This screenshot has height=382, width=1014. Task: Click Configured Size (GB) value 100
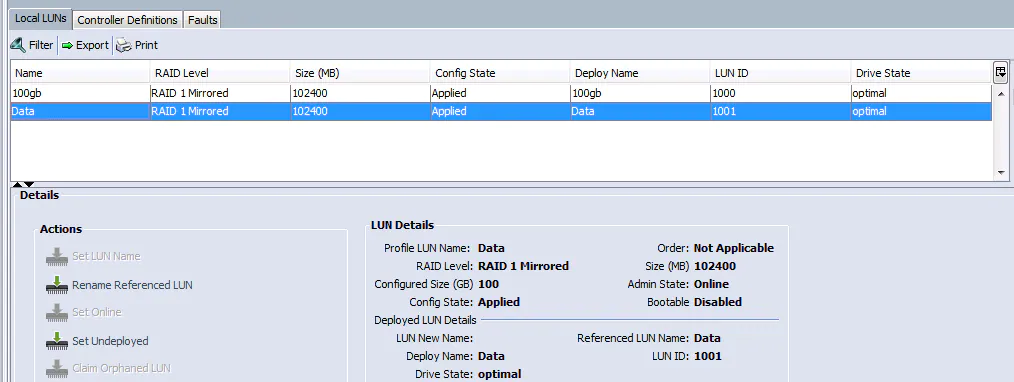point(488,284)
